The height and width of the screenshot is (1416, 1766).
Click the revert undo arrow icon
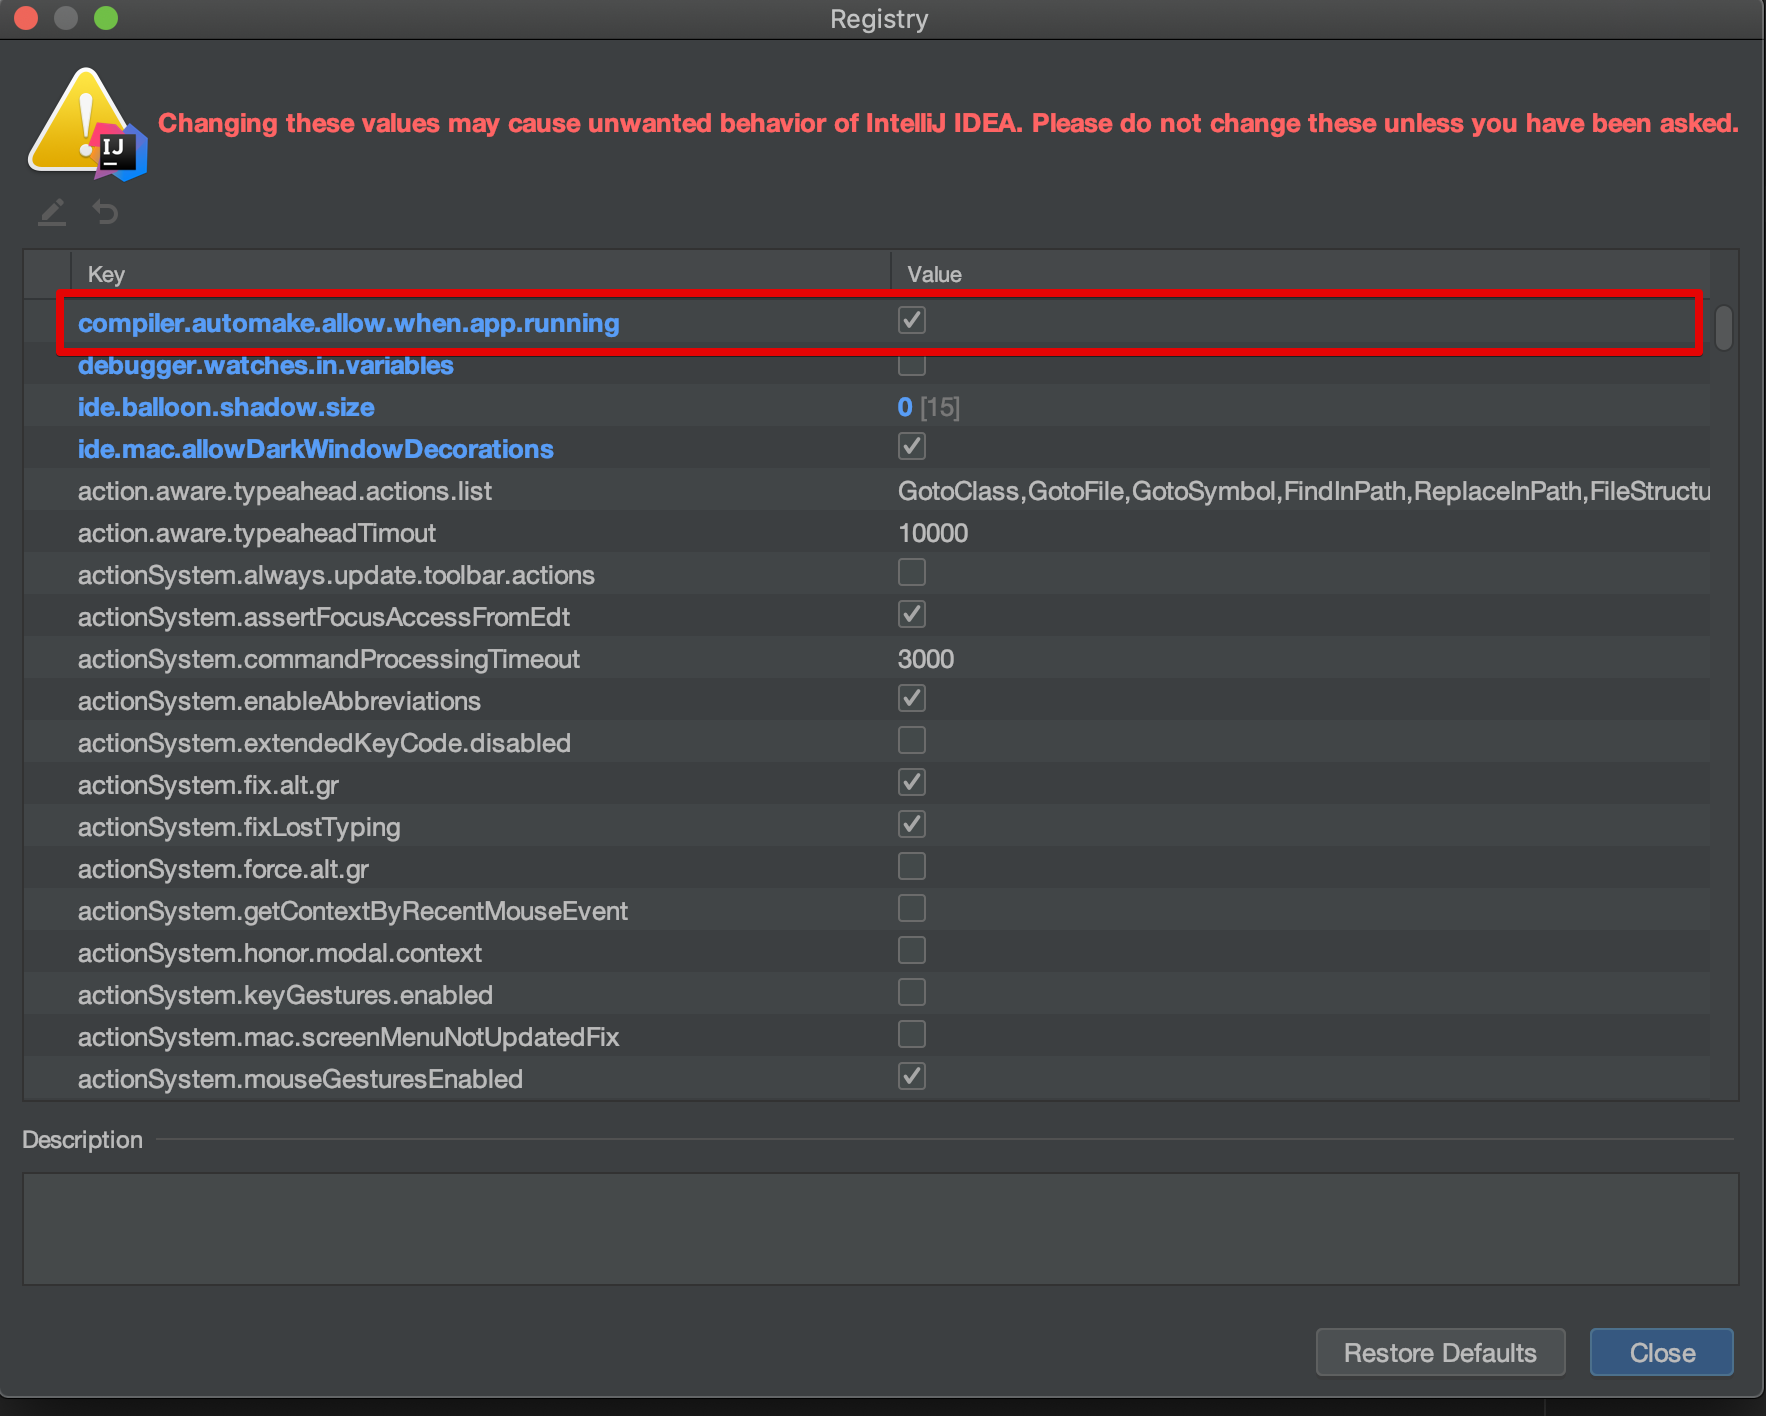tap(105, 212)
